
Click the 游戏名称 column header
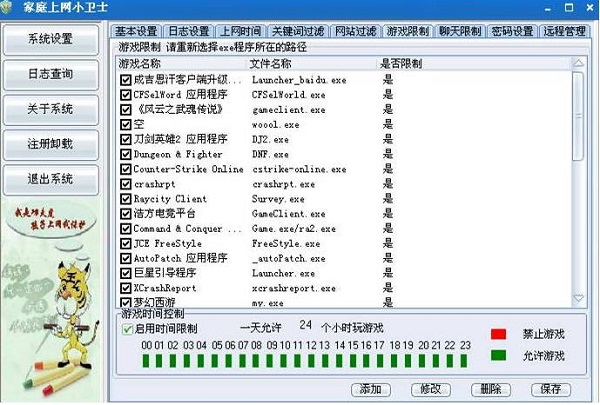(x=181, y=64)
